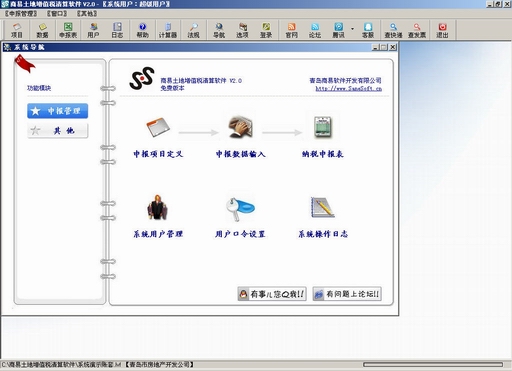This screenshot has width=512, height=371.
Task: Click the 青岛商易软件开发有限公司 company name
Action: click(345, 80)
